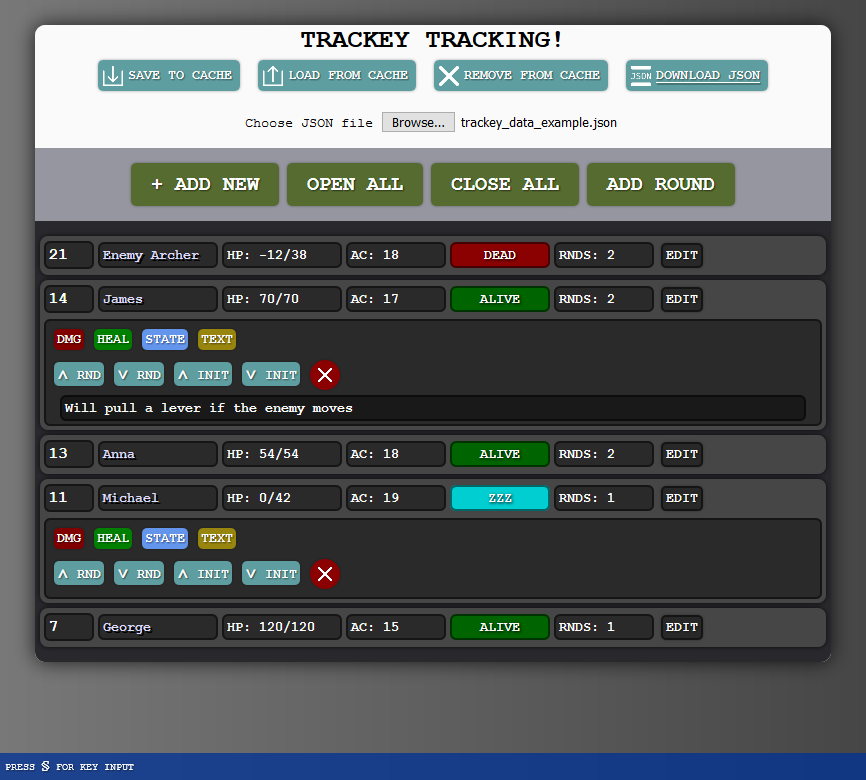The height and width of the screenshot is (780, 866).
Task: Raise Michael's initiative
Action: pos(203,574)
